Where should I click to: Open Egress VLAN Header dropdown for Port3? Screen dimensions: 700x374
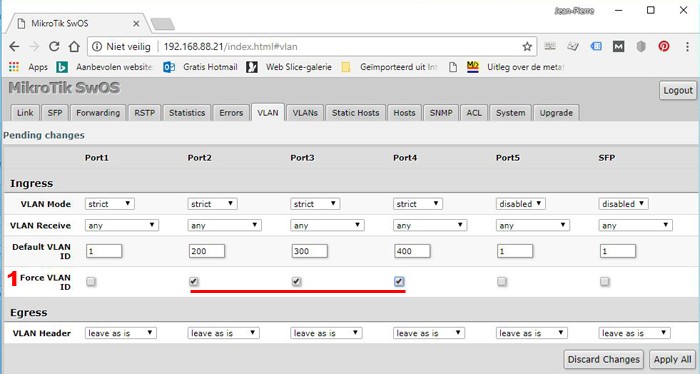click(326, 333)
